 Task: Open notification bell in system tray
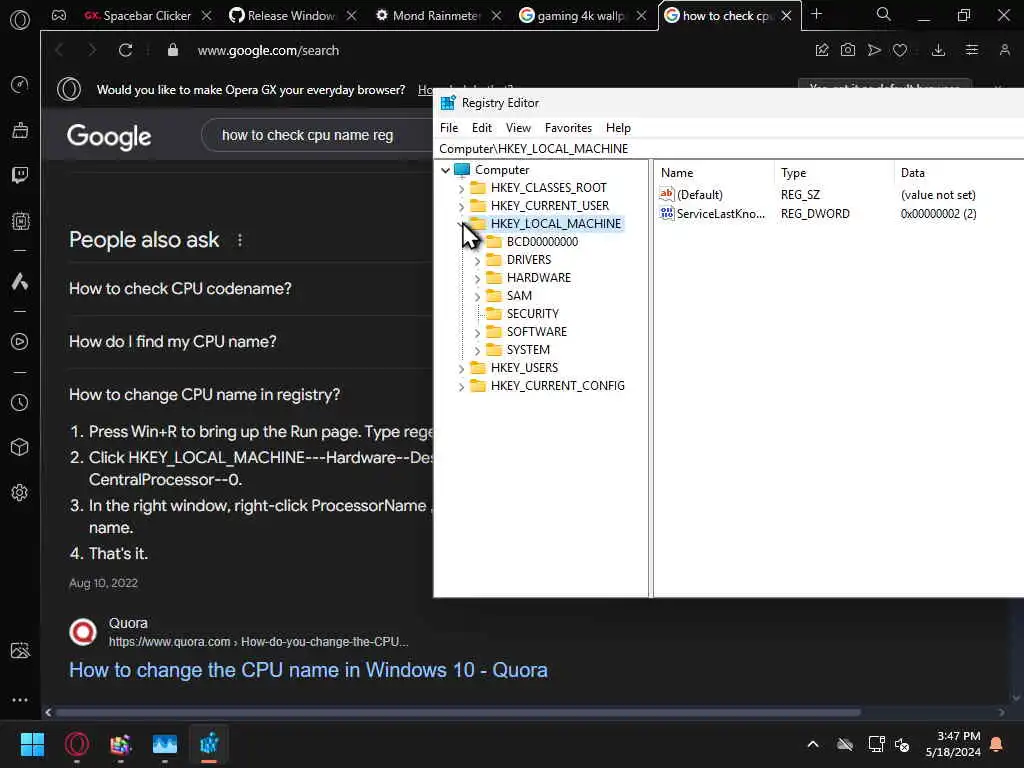(997, 744)
